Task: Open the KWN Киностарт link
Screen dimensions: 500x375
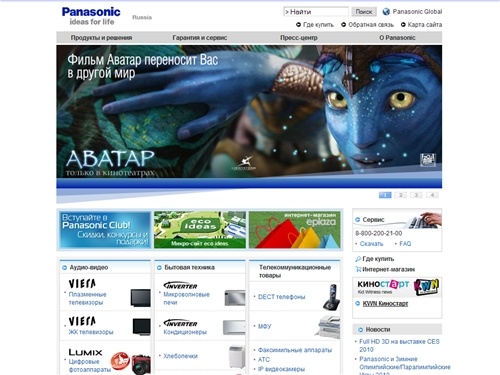Action: [385, 304]
